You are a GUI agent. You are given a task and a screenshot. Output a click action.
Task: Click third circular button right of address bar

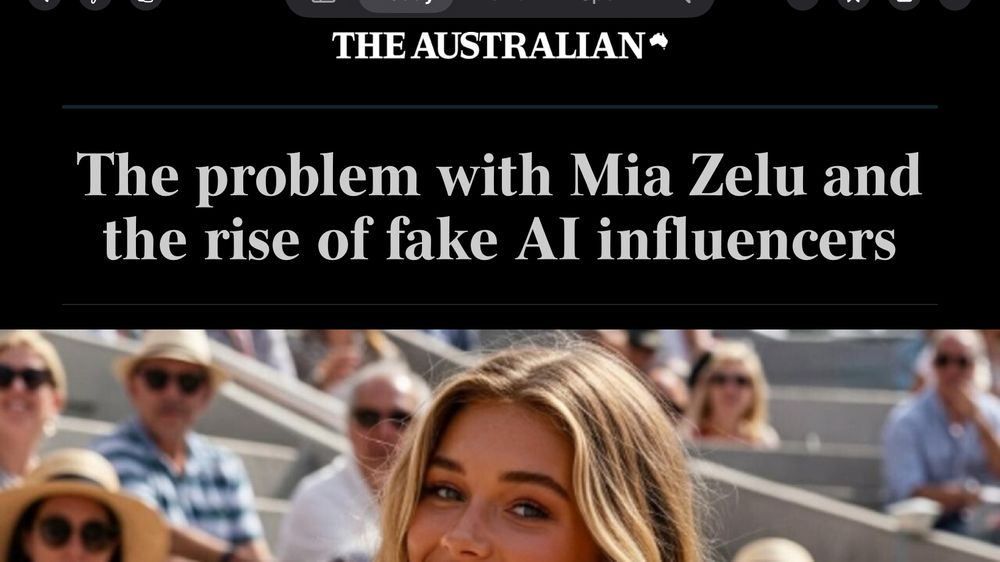pyautogui.click(x=904, y=3)
